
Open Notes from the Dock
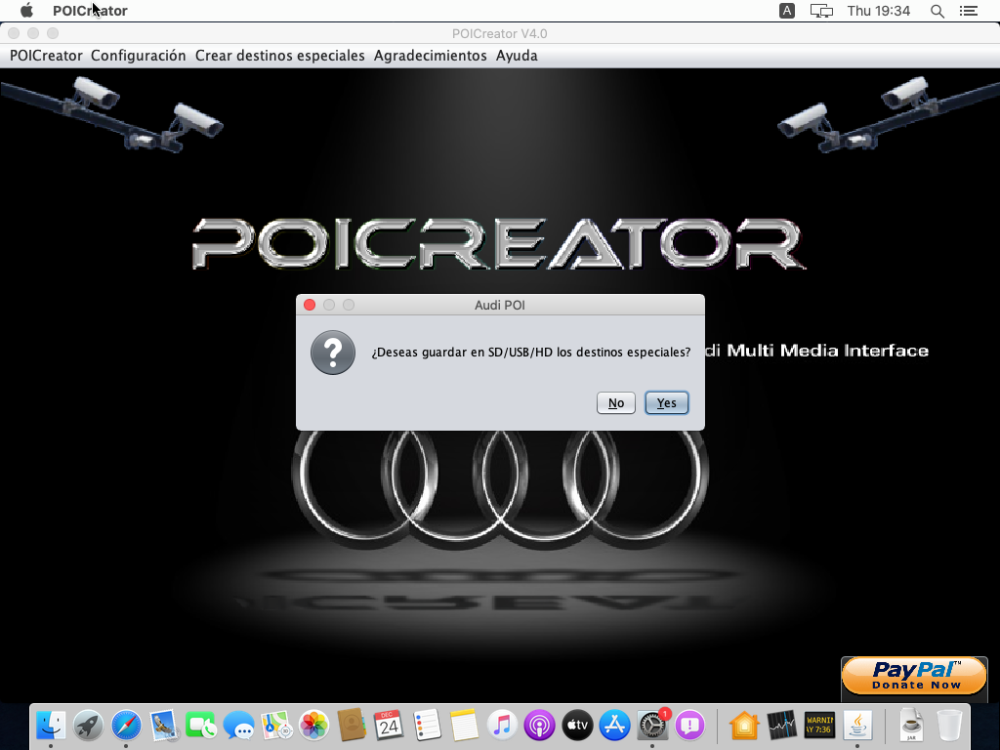pyautogui.click(x=464, y=725)
